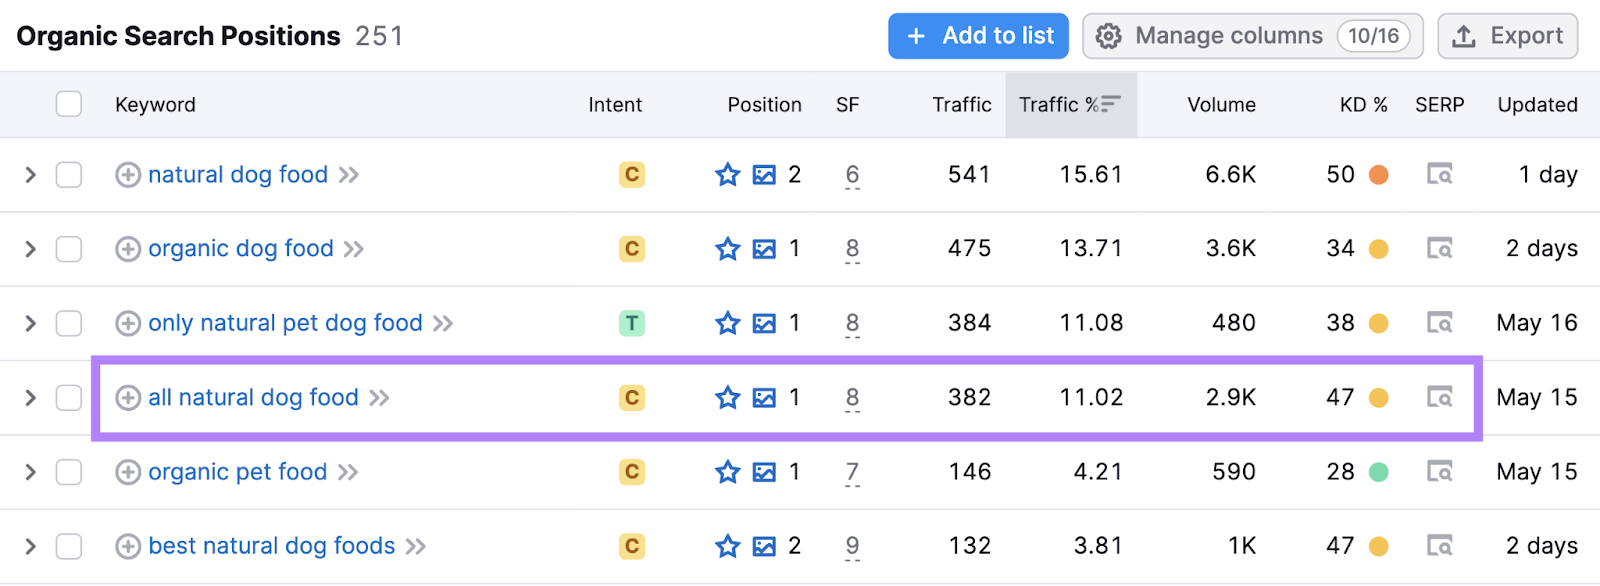Click the image SERP feature icon in natural dog food row

point(764,176)
